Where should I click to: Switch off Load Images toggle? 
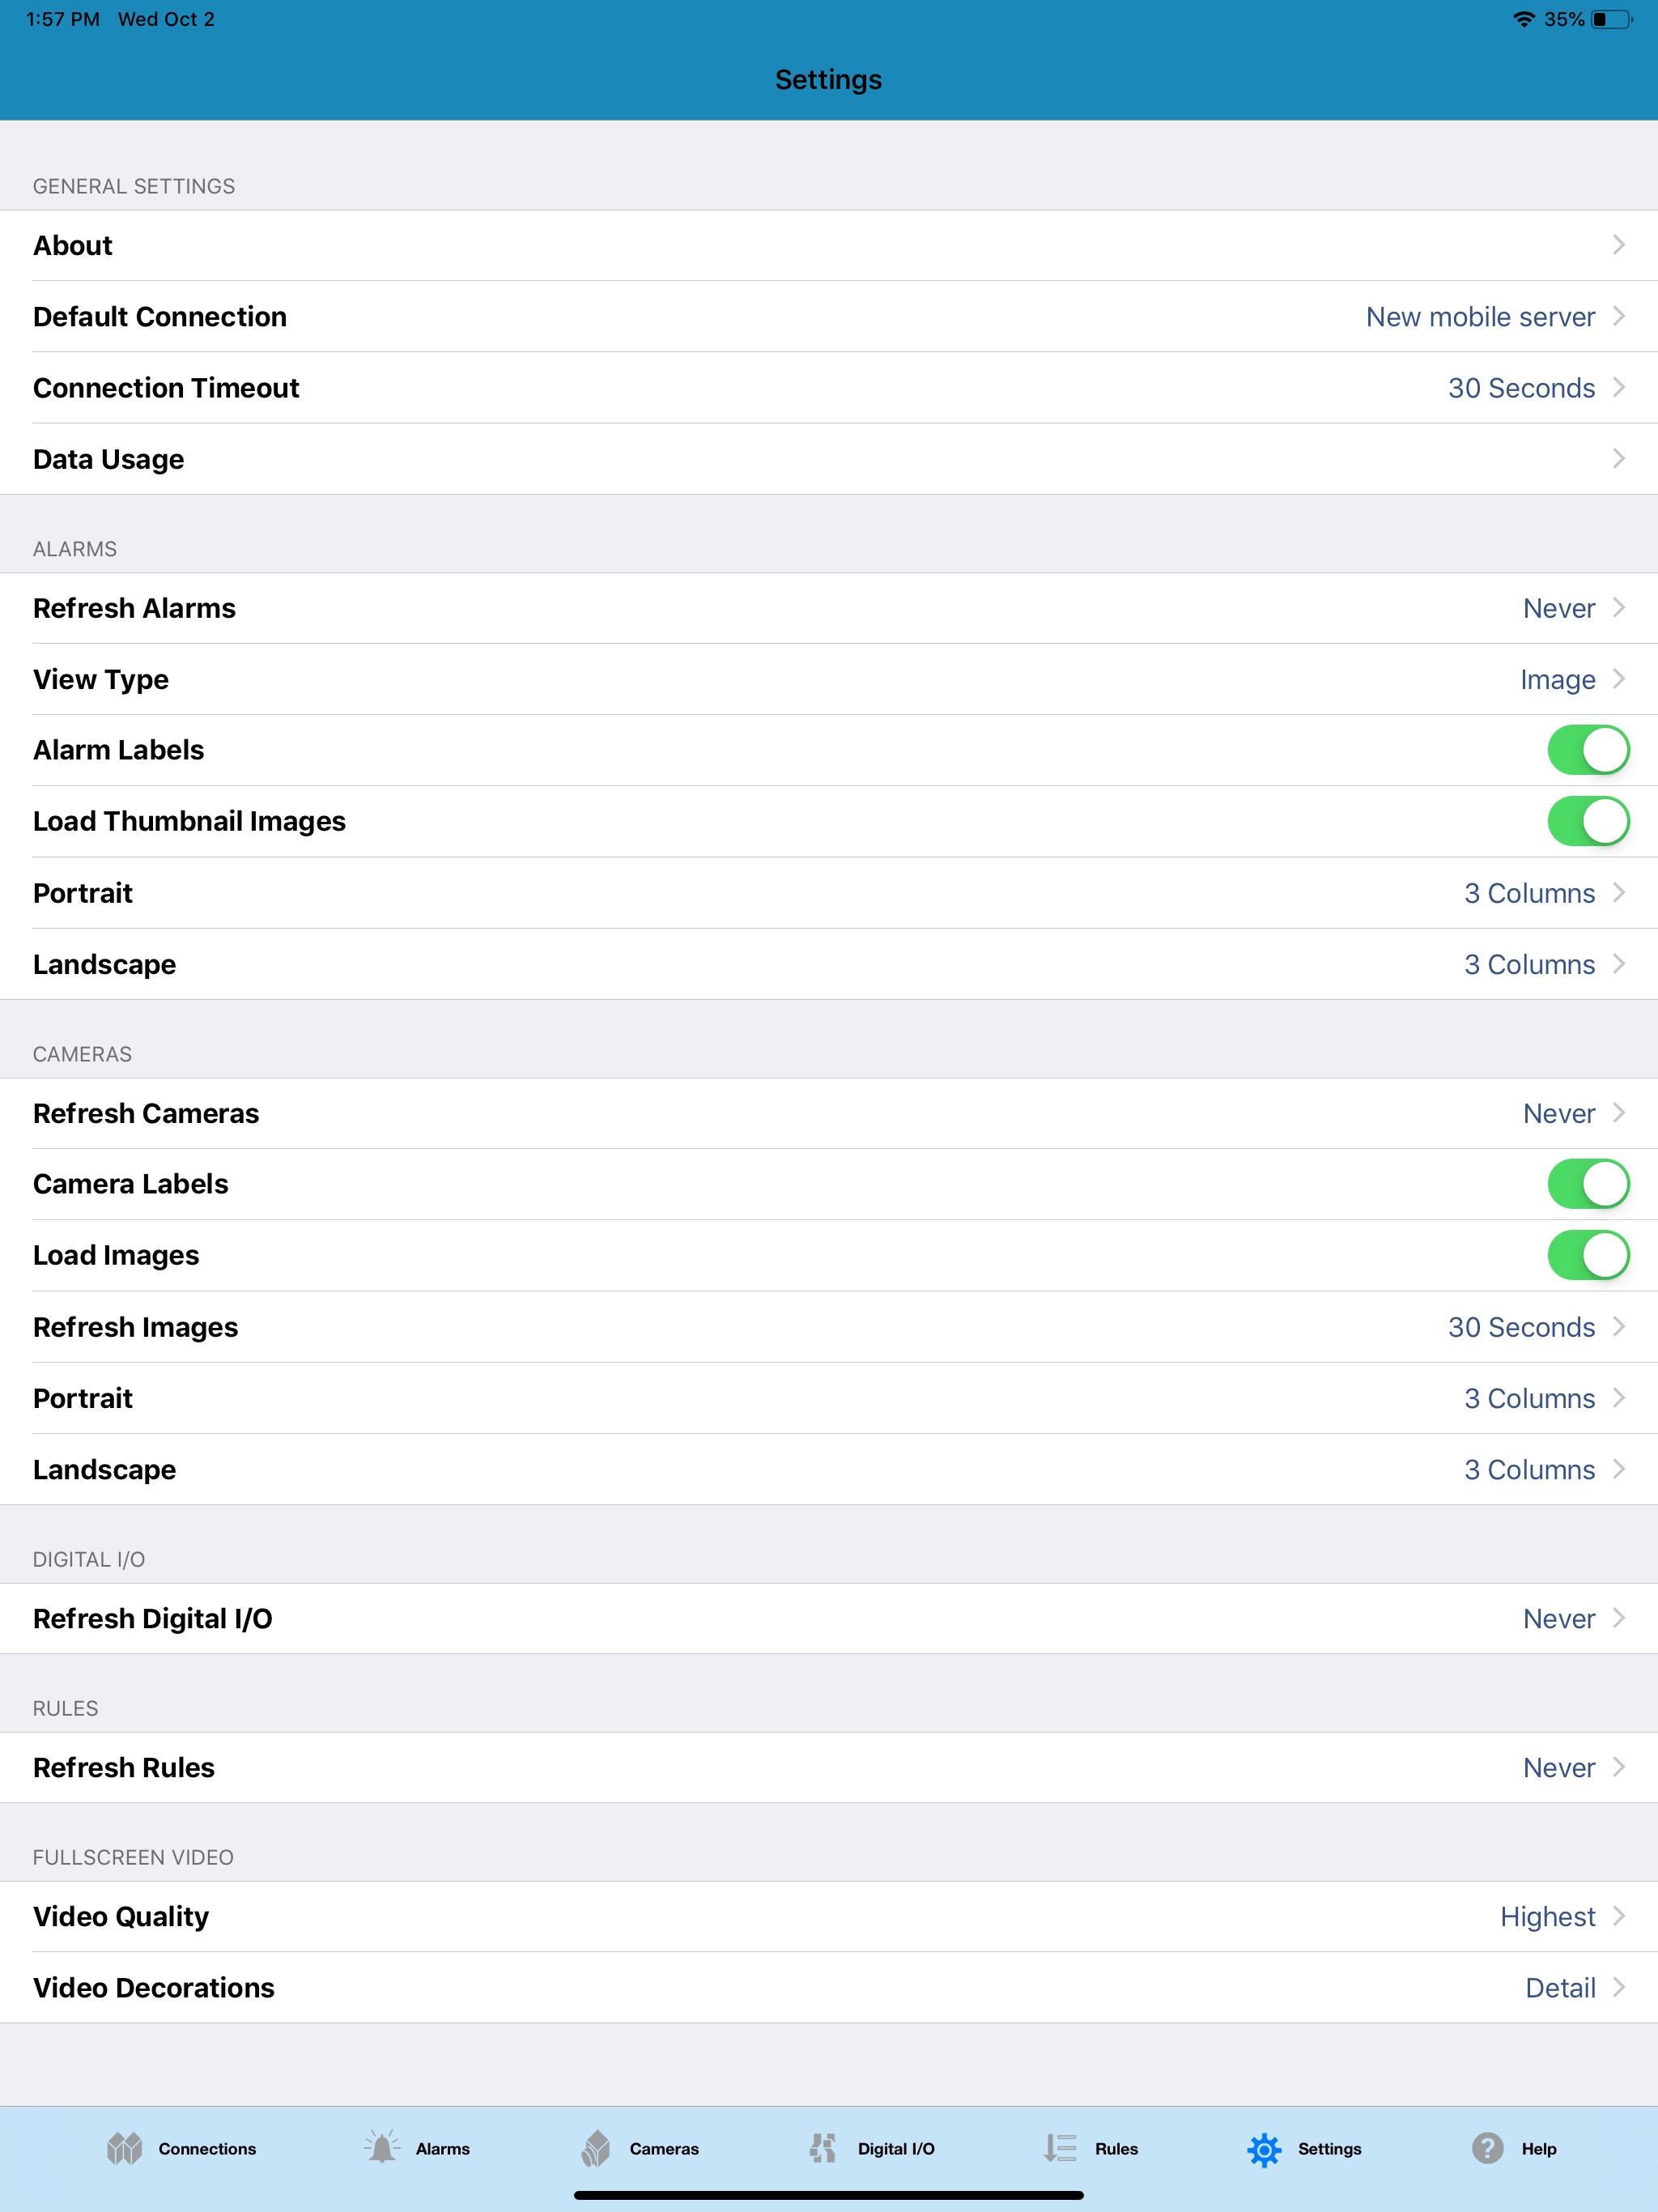tap(1588, 1255)
